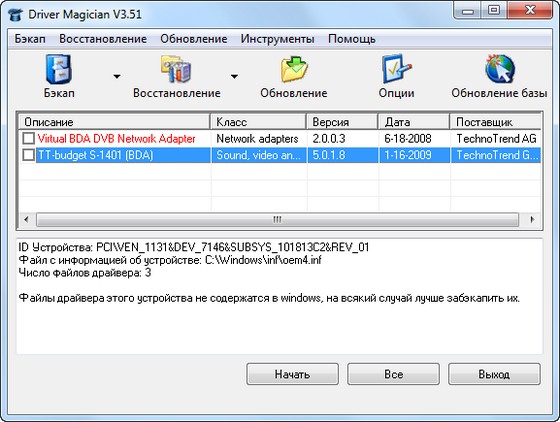Click the Бэкап toolbar cabinet icon
The height and width of the screenshot is (422, 560).
click(59, 69)
